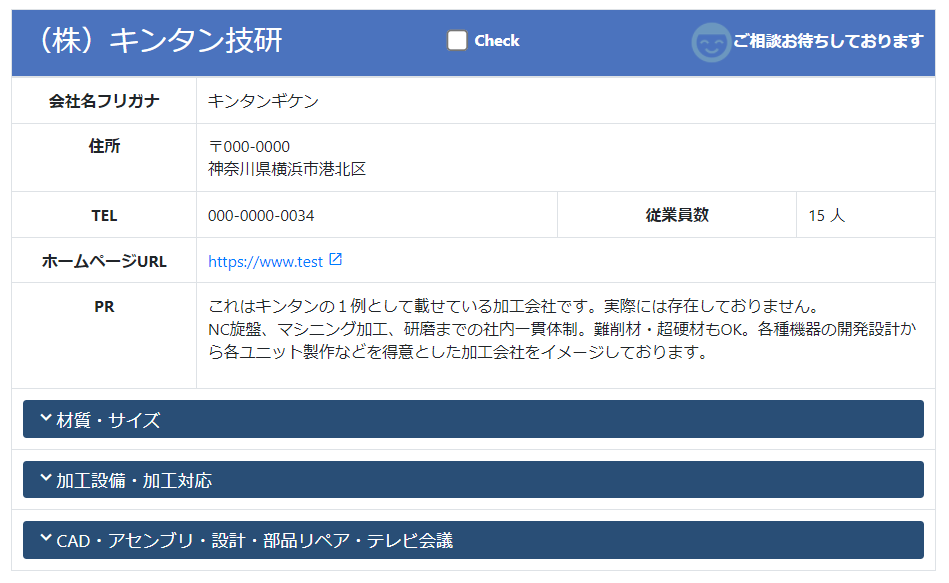The height and width of the screenshot is (583, 949).
Task: Open the external link icon beside the URL
Action: [x=336, y=260]
